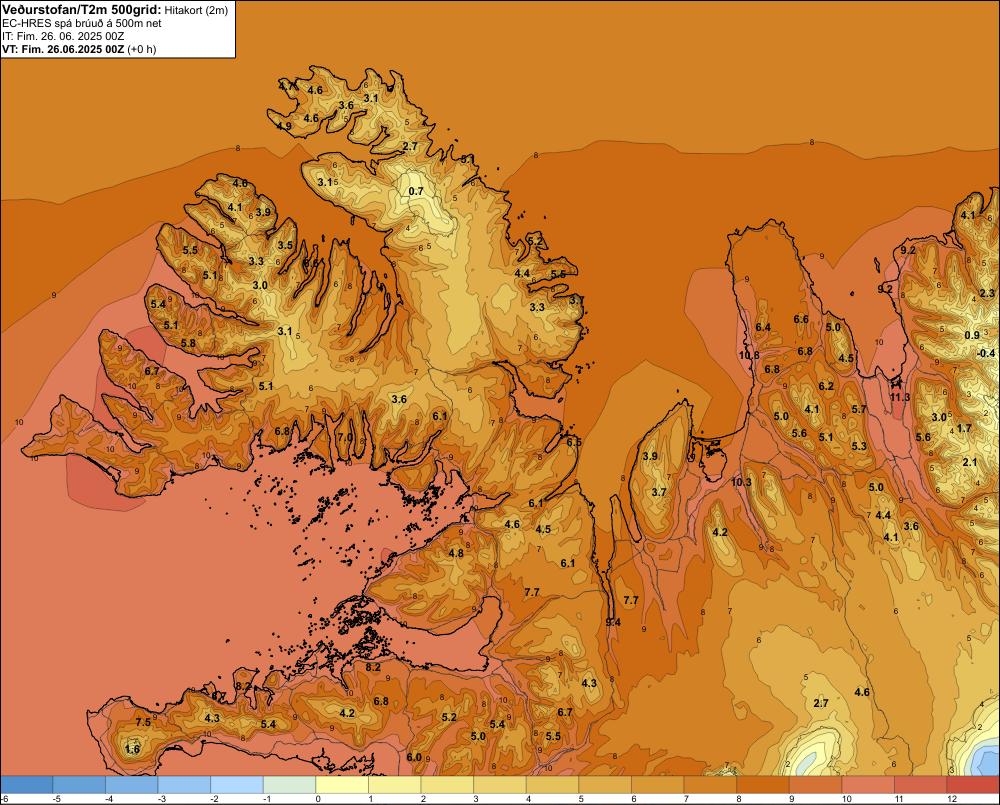Screen dimensions: 1000x805
Task: Click the 6.5 temperature value
Action: [x=574, y=443]
